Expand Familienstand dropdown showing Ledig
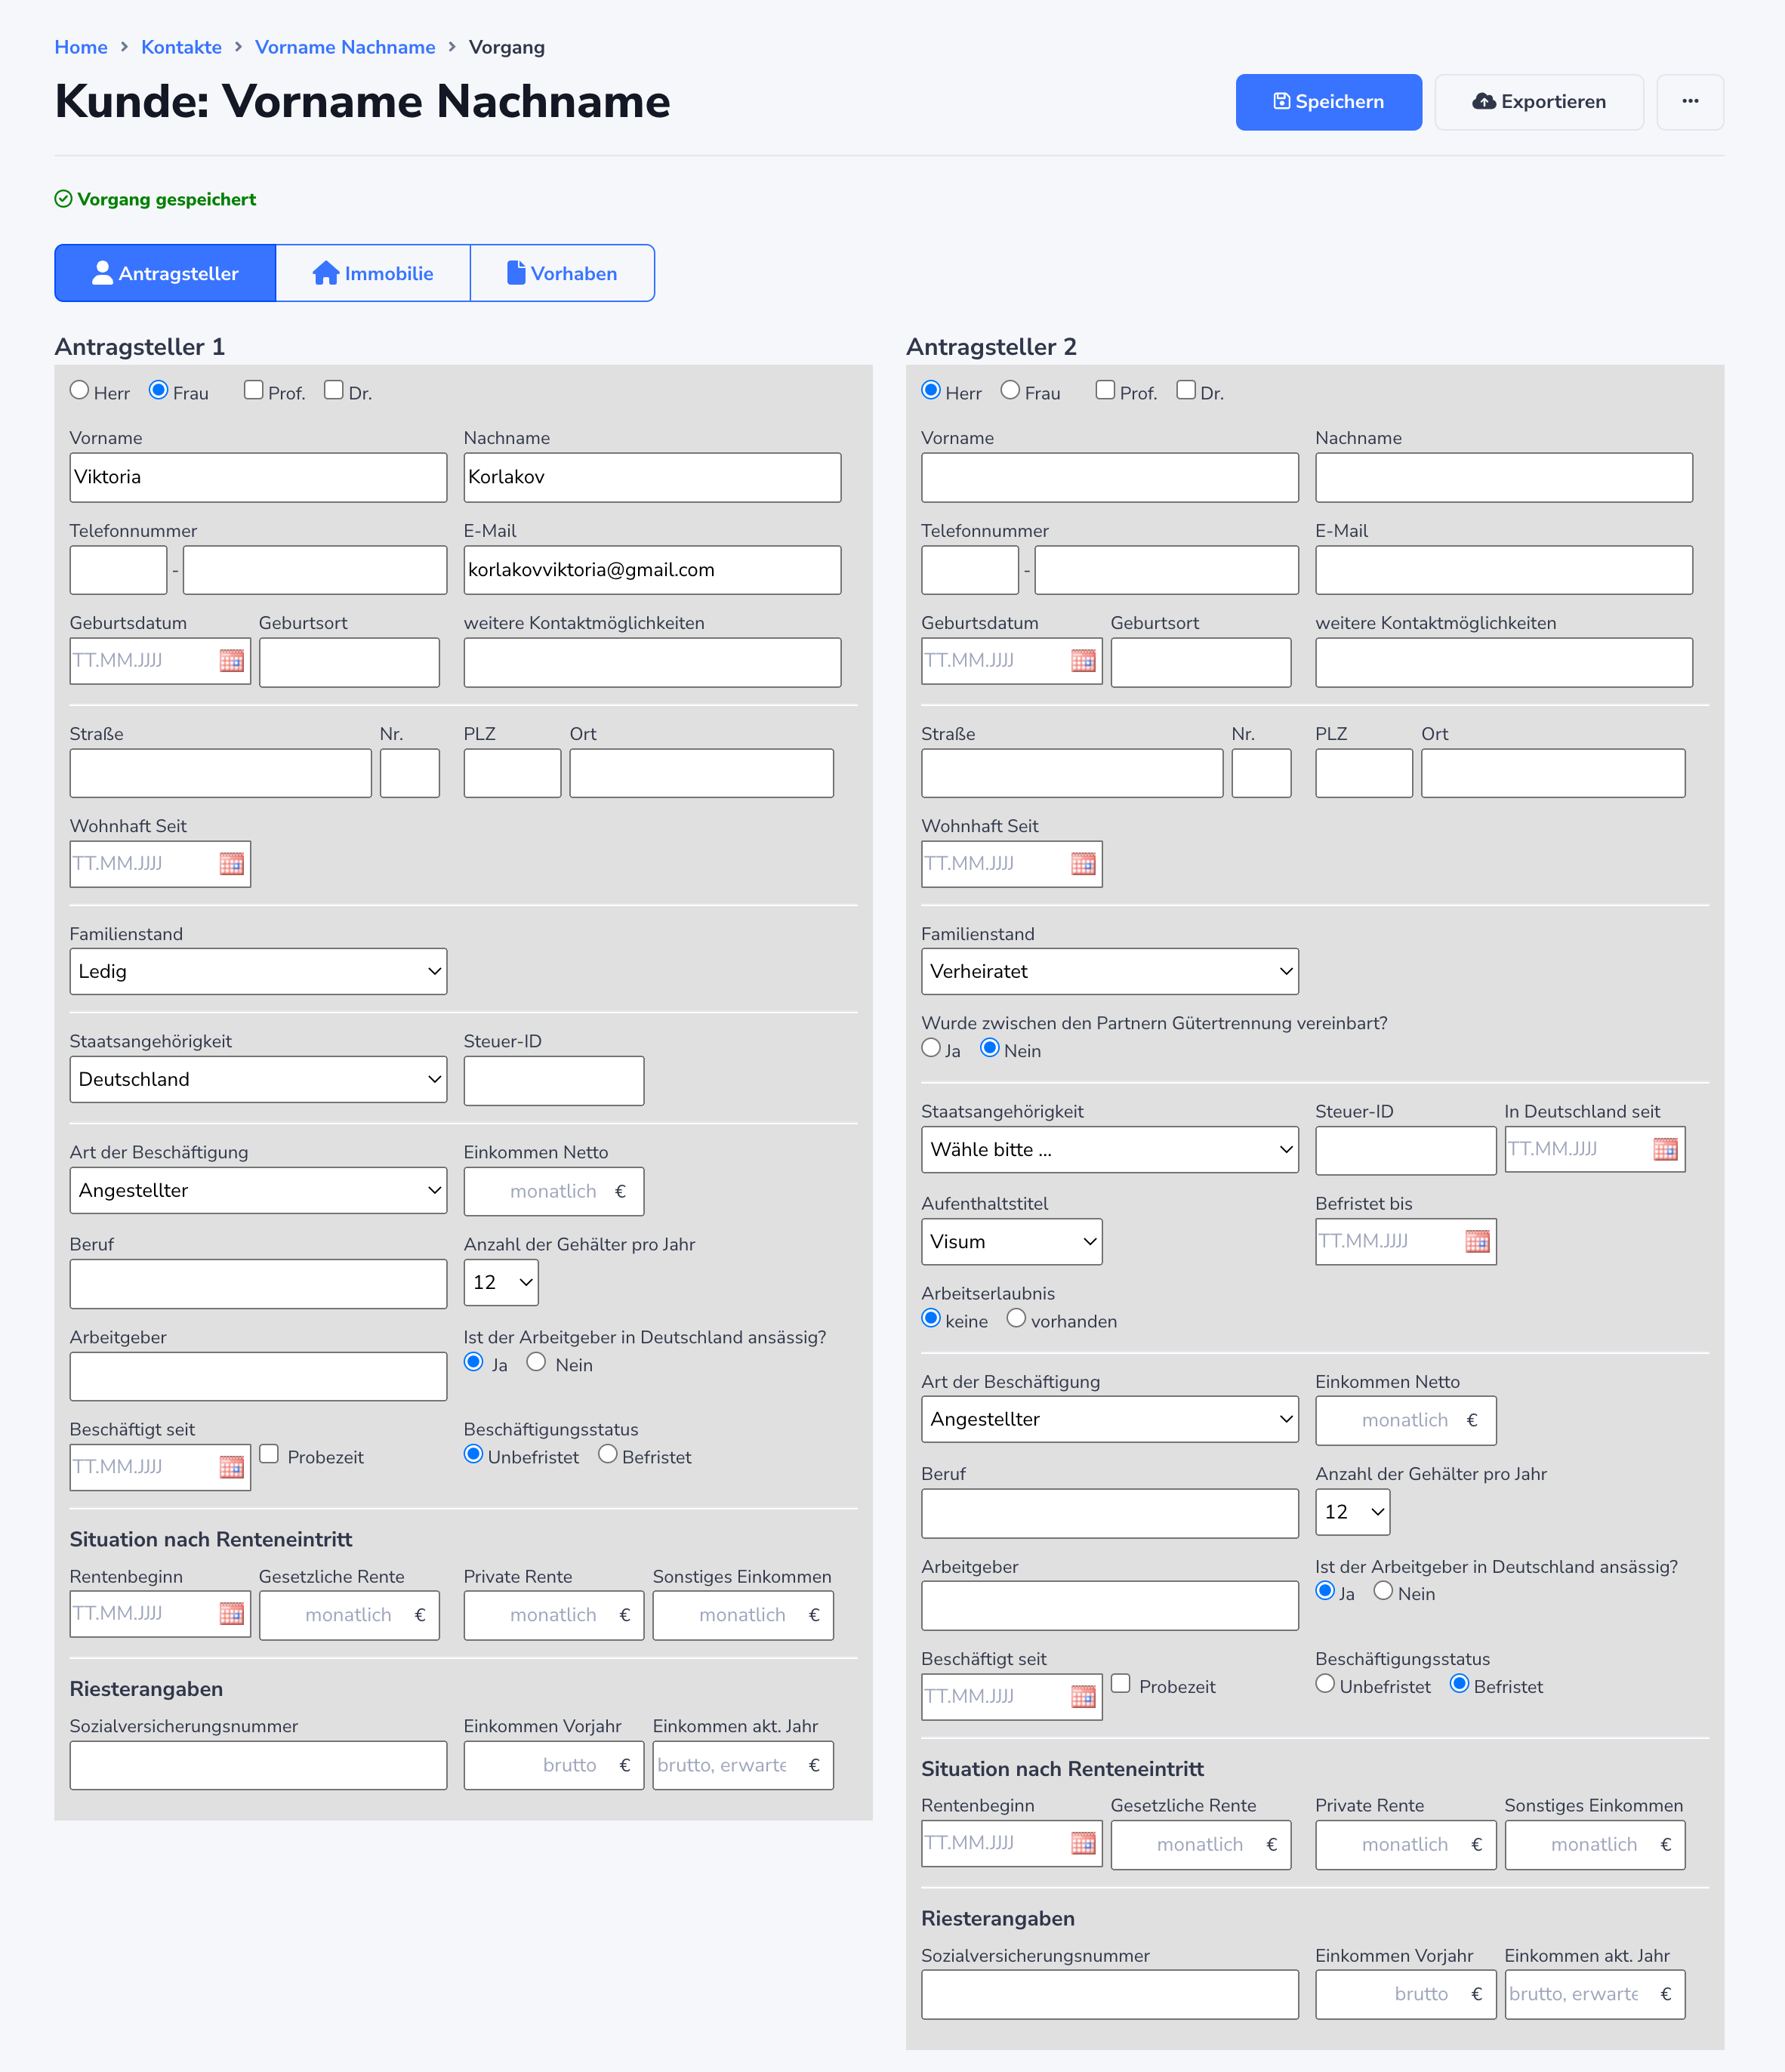The height and width of the screenshot is (2072, 1785). click(258, 972)
